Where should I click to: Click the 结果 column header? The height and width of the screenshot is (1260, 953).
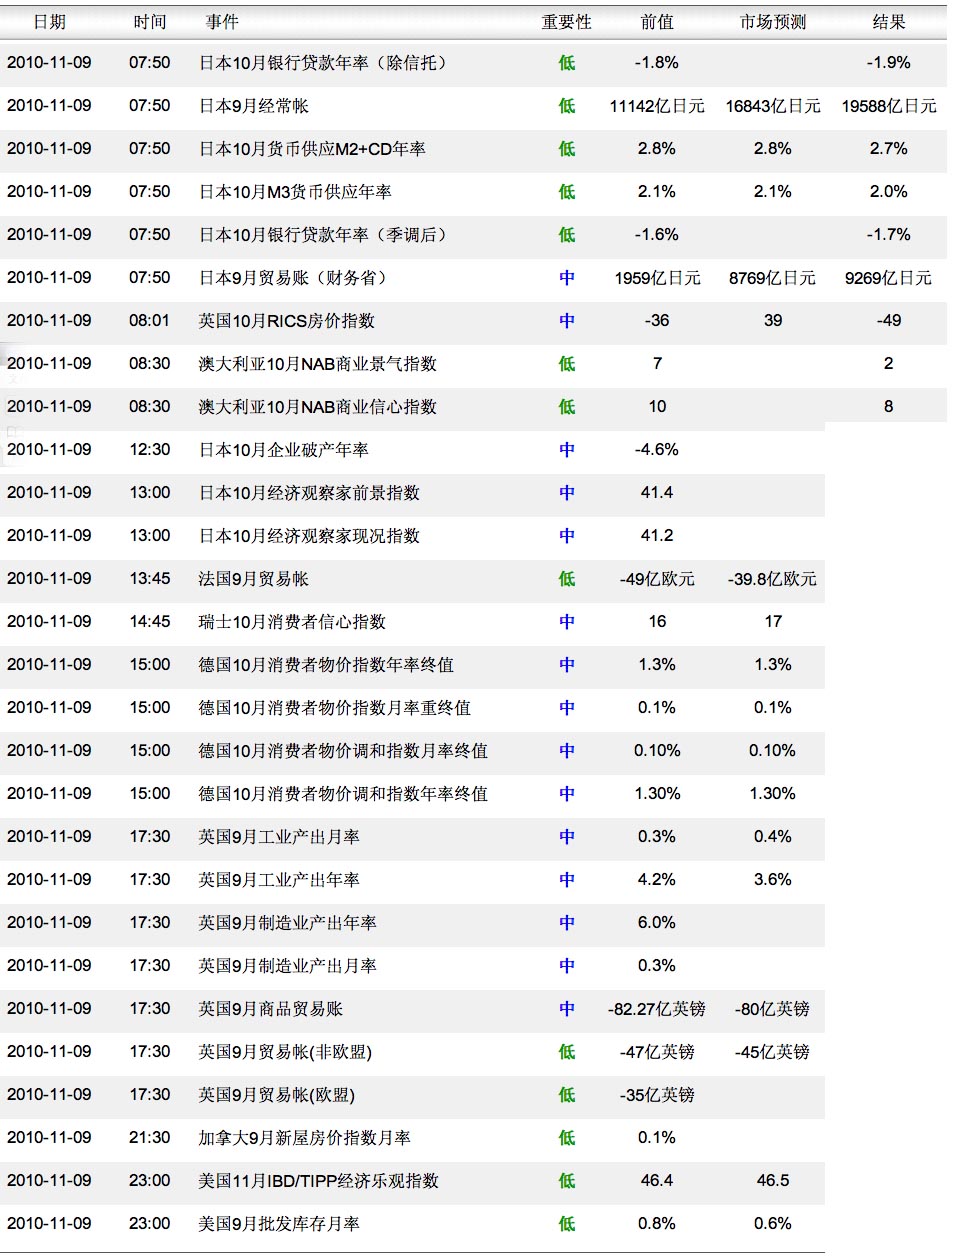pos(889,22)
